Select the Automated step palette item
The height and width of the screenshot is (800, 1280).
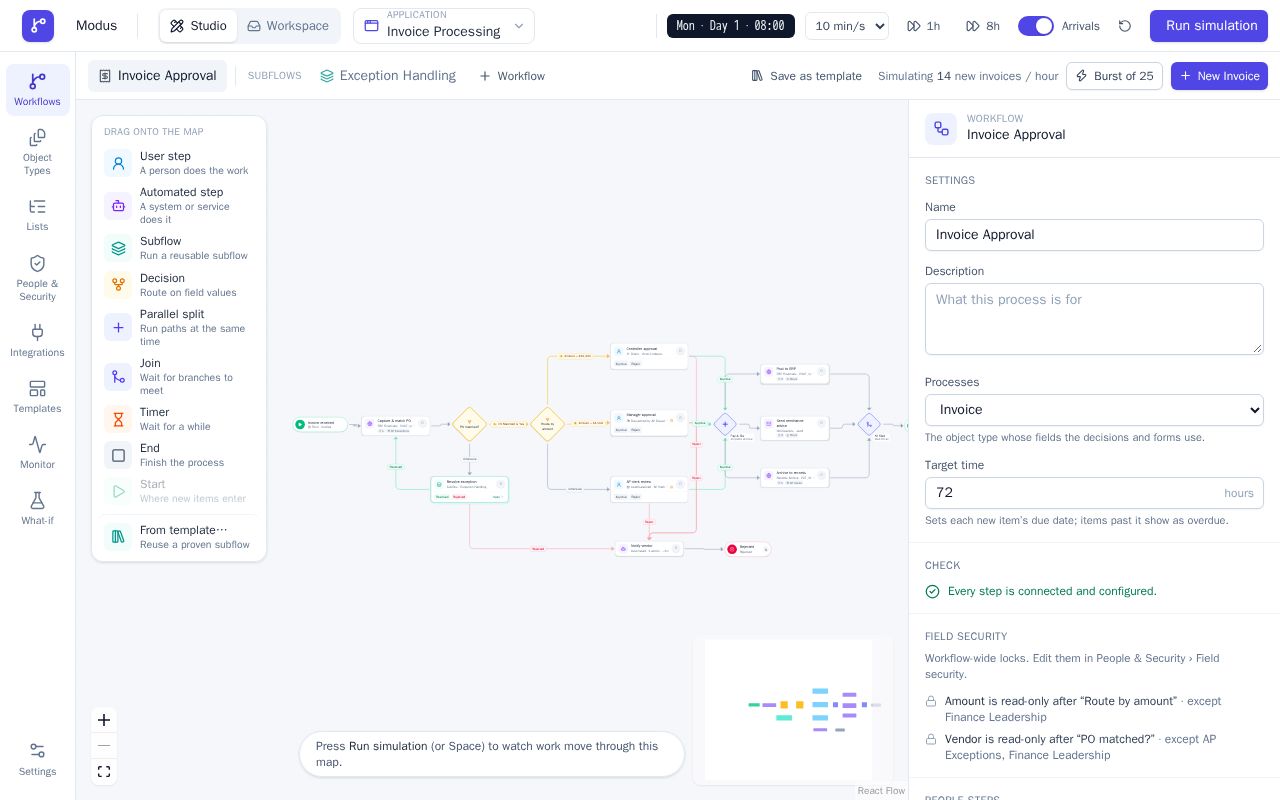179,205
